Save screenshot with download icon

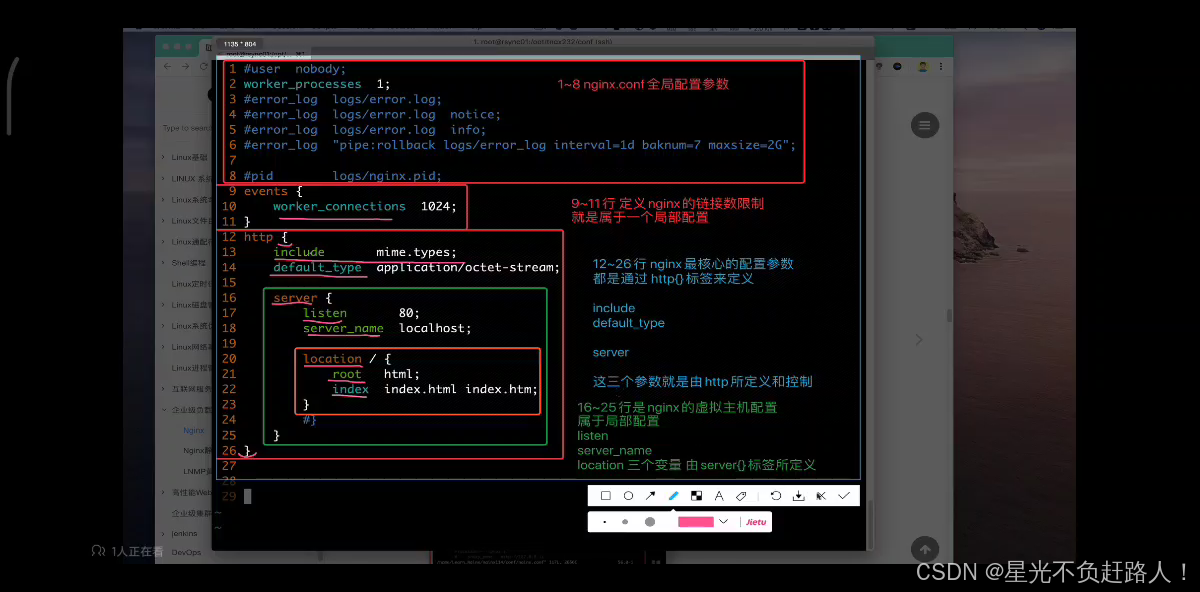pos(798,495)
